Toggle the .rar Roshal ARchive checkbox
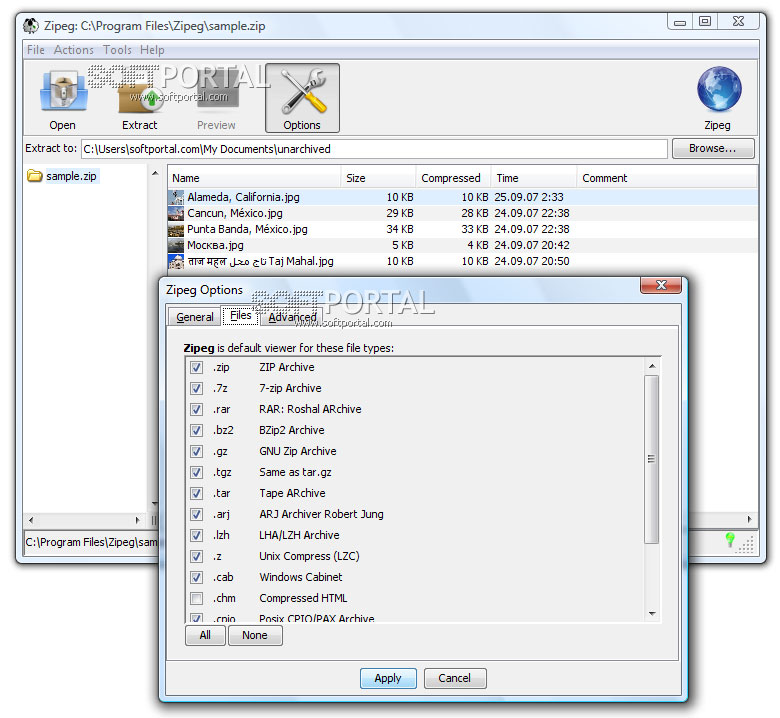 (x=196, y=409)
